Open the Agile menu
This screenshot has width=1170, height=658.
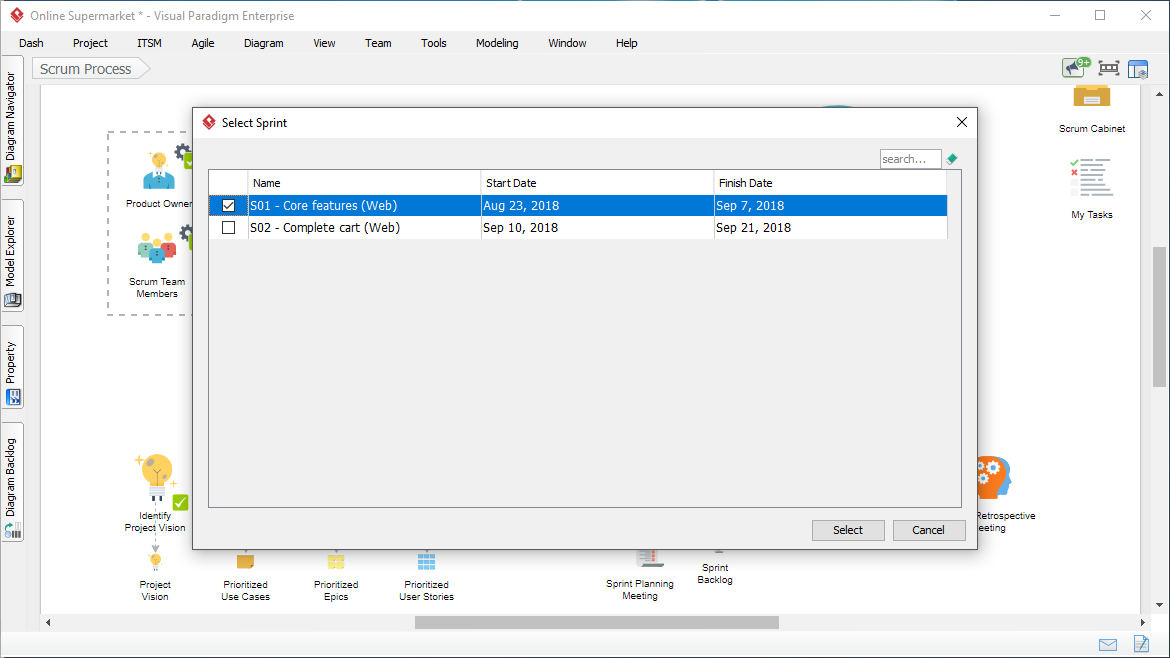tap(203, 43)
